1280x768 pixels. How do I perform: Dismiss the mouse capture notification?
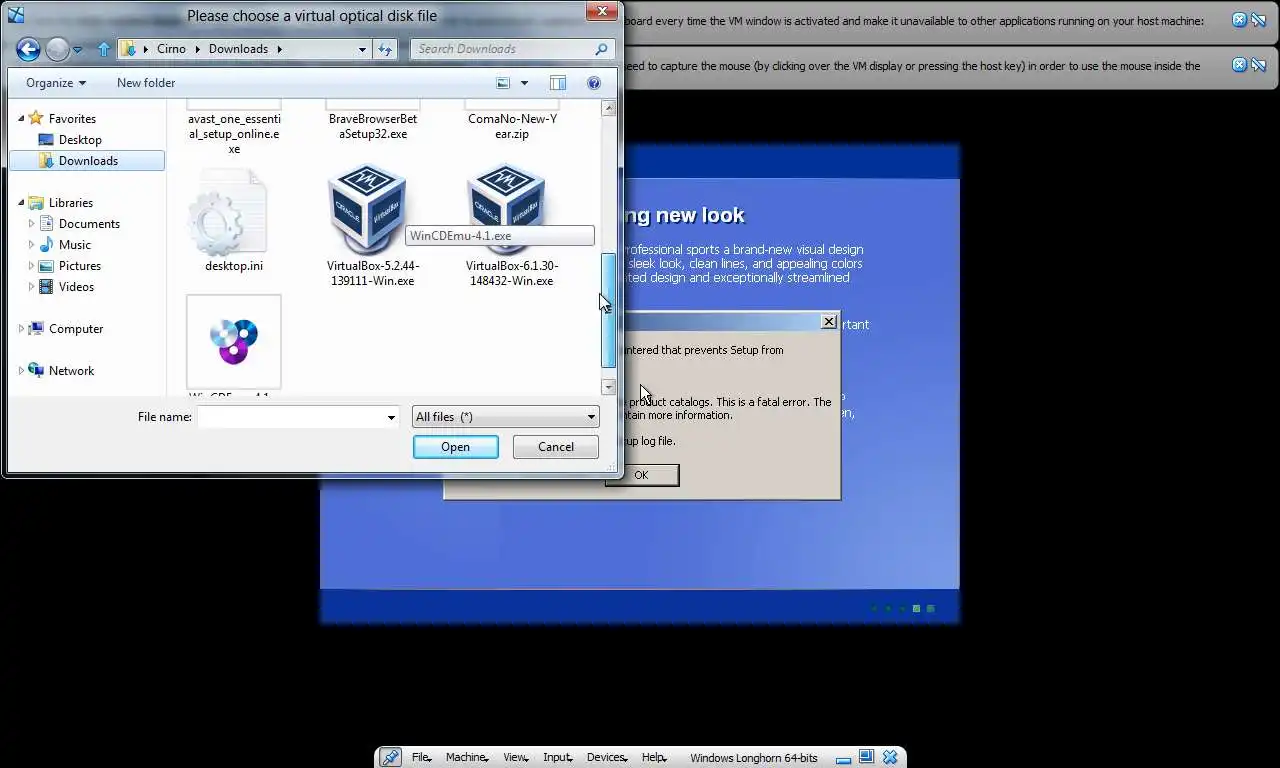coord(1240,65)
